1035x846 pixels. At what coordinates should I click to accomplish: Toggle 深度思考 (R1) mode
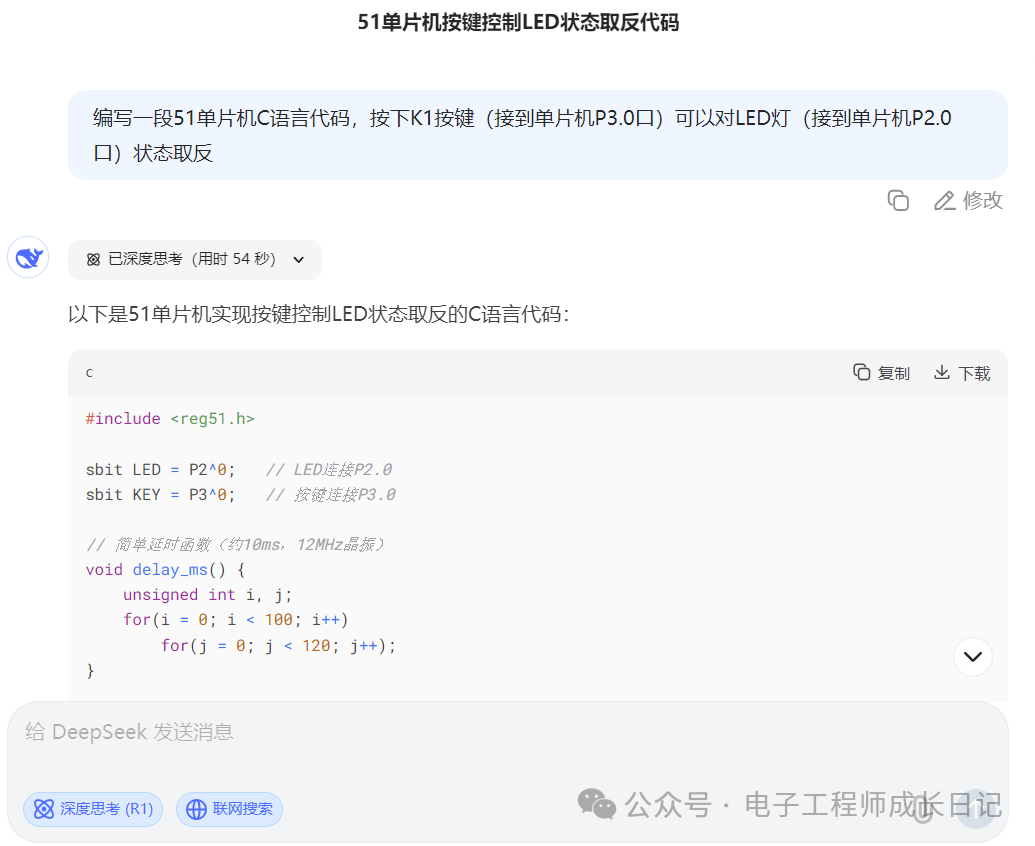click(x=93, y=809)
